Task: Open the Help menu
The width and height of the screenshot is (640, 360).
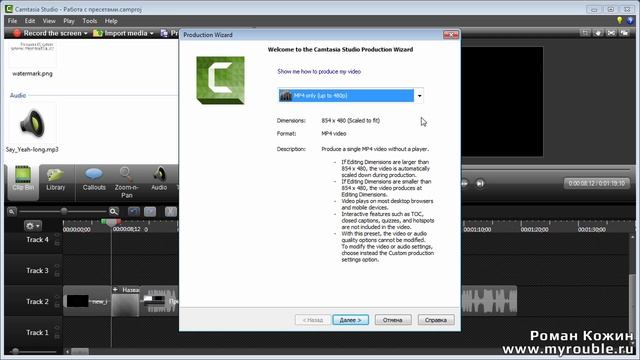Action: click(111, 21)
